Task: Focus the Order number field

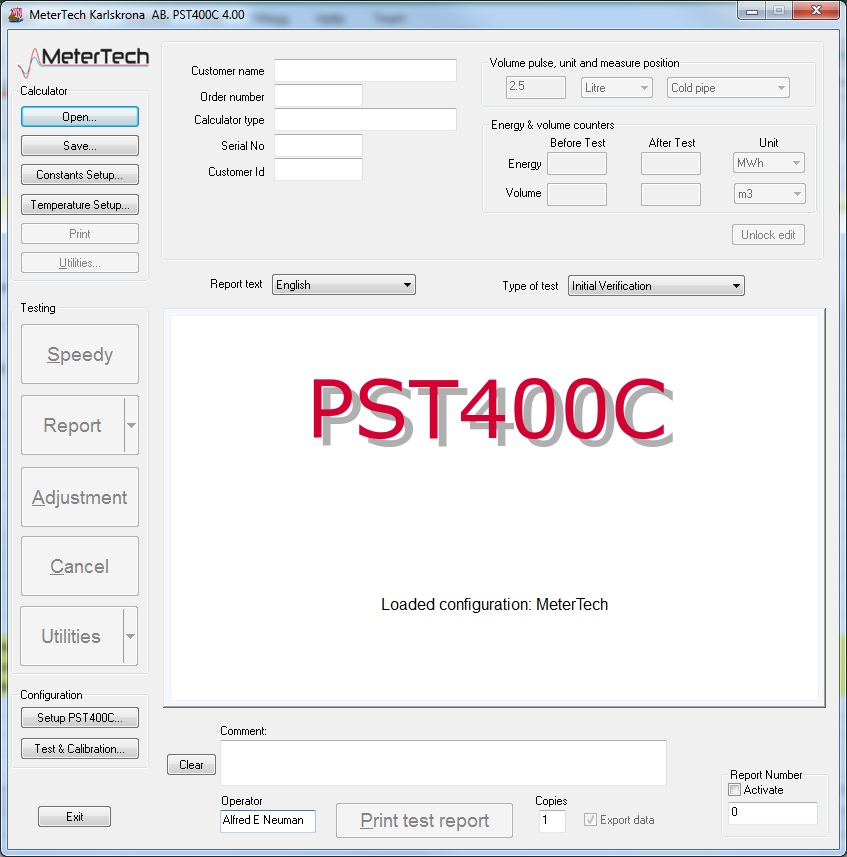Action: [319, 96]
